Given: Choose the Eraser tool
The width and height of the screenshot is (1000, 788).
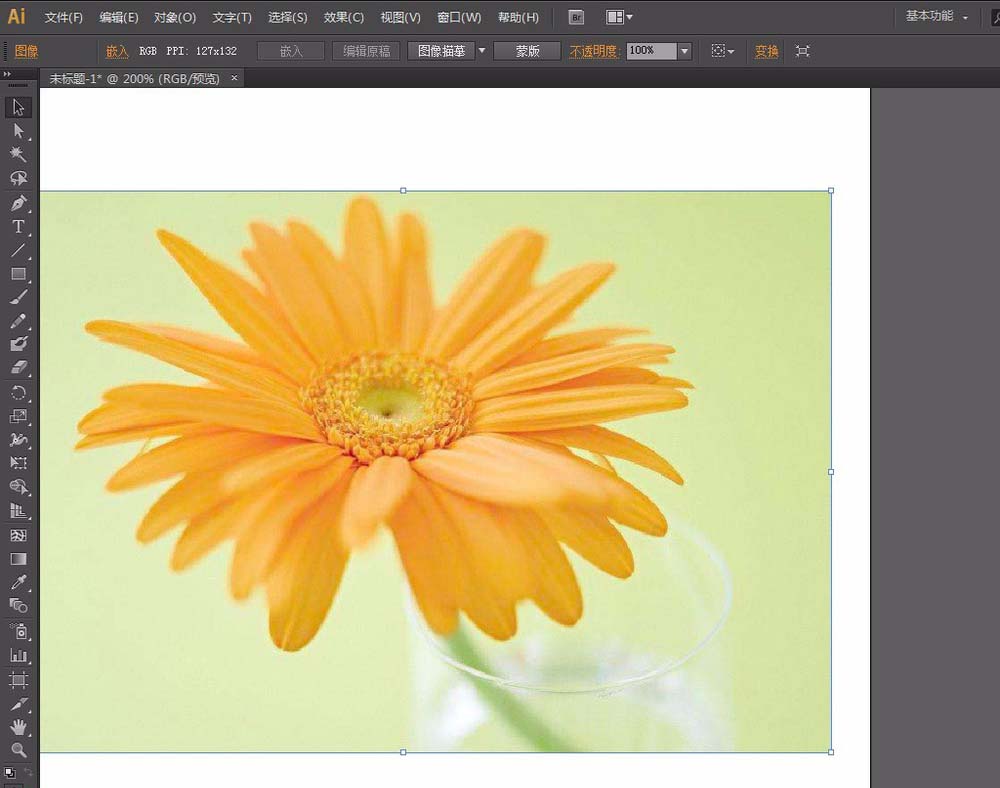Looking at the screenshot, I should click(x=18, y=367).
